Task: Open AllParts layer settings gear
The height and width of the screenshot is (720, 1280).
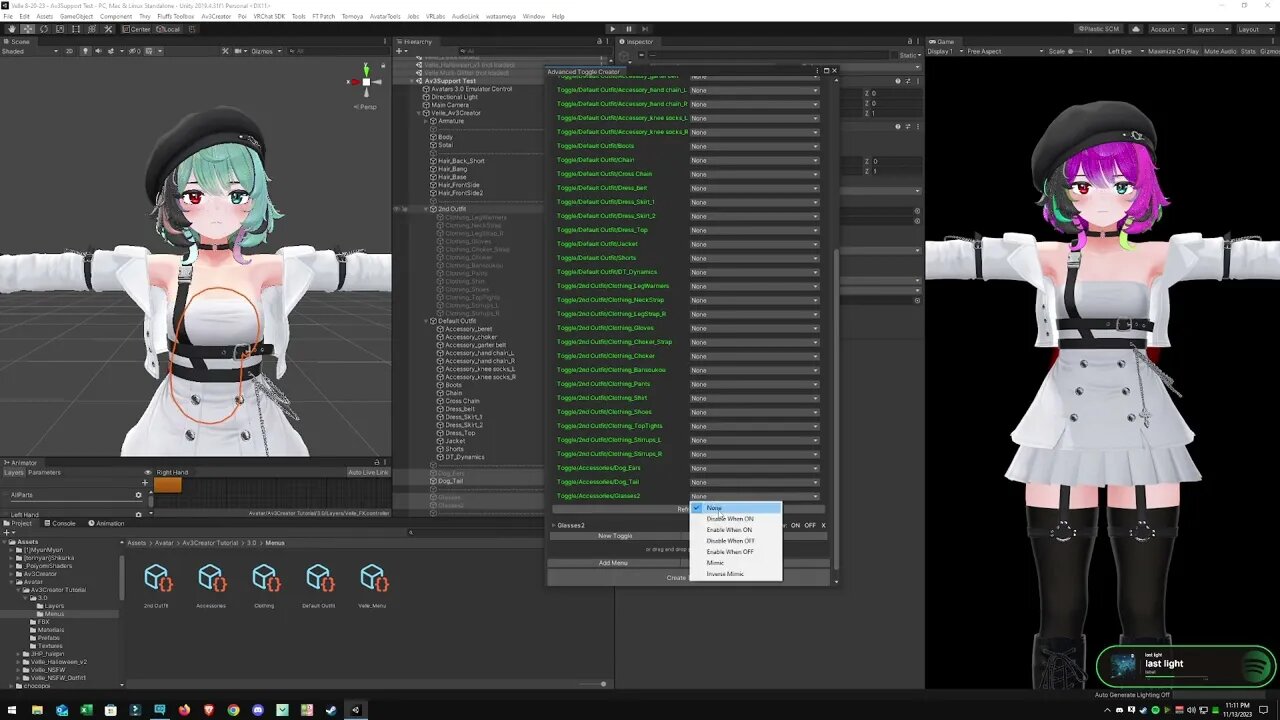Action: 138,495
